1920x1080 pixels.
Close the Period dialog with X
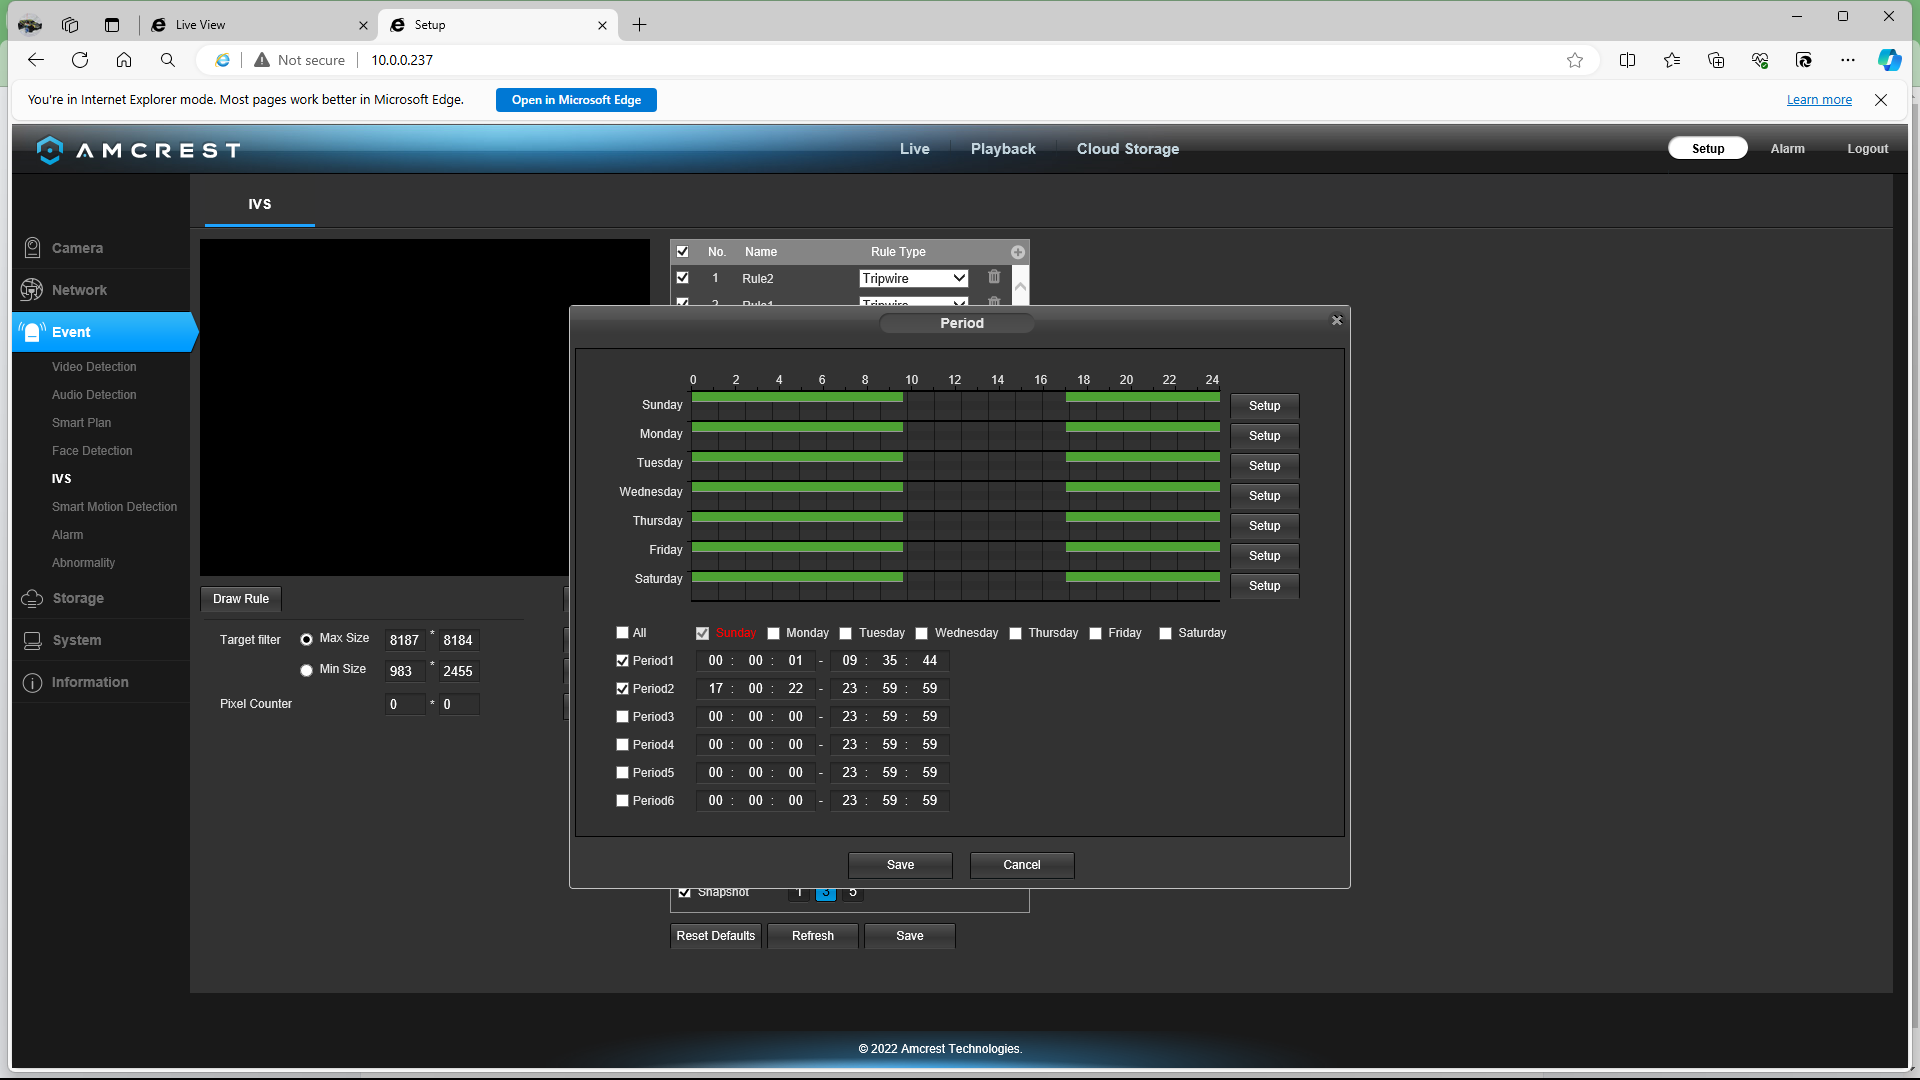1337,320
